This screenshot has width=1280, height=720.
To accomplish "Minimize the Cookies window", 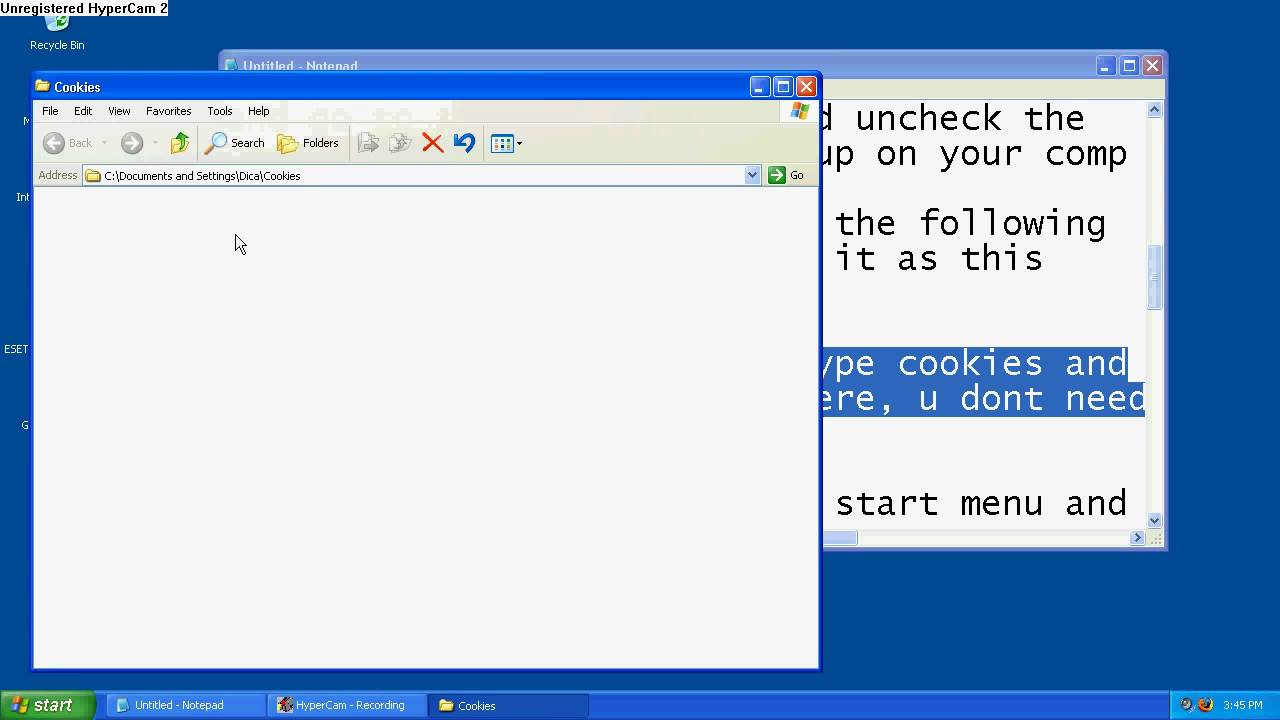I will [760, 87].
